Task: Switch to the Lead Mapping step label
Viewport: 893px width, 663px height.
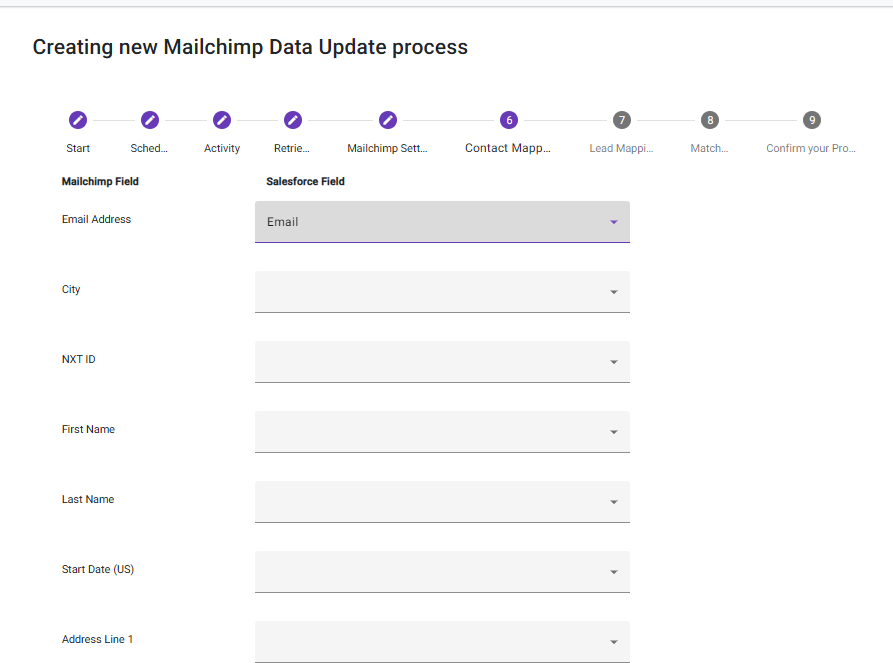Action: 621,148
